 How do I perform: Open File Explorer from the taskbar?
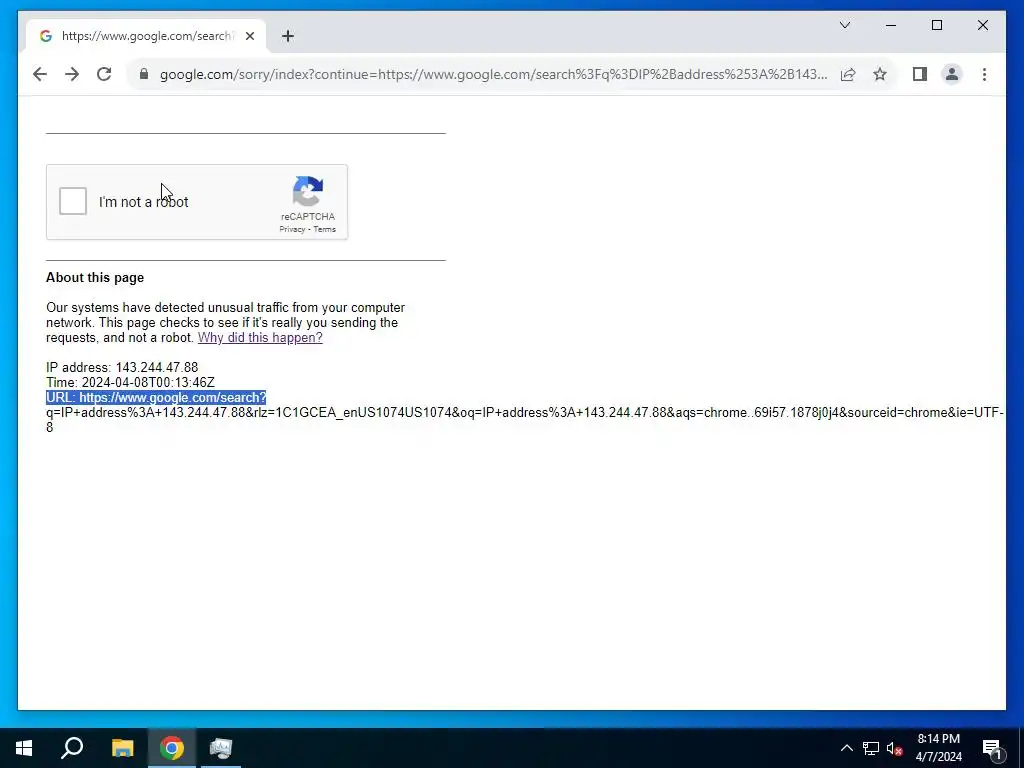click(x=122, y=748)
